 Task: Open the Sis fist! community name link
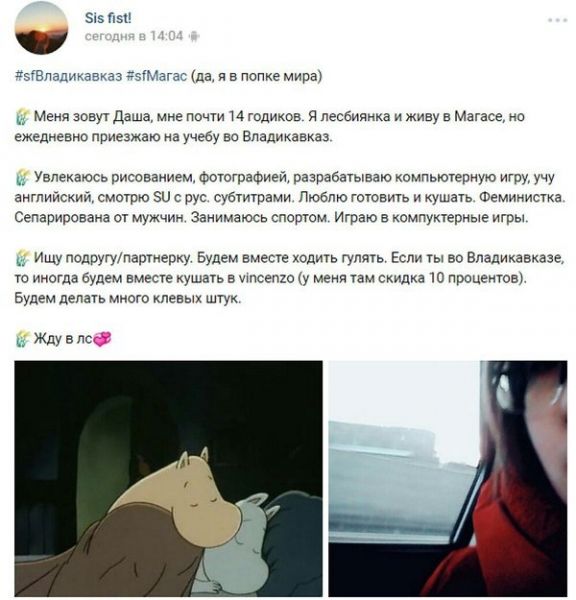[108, 18]
